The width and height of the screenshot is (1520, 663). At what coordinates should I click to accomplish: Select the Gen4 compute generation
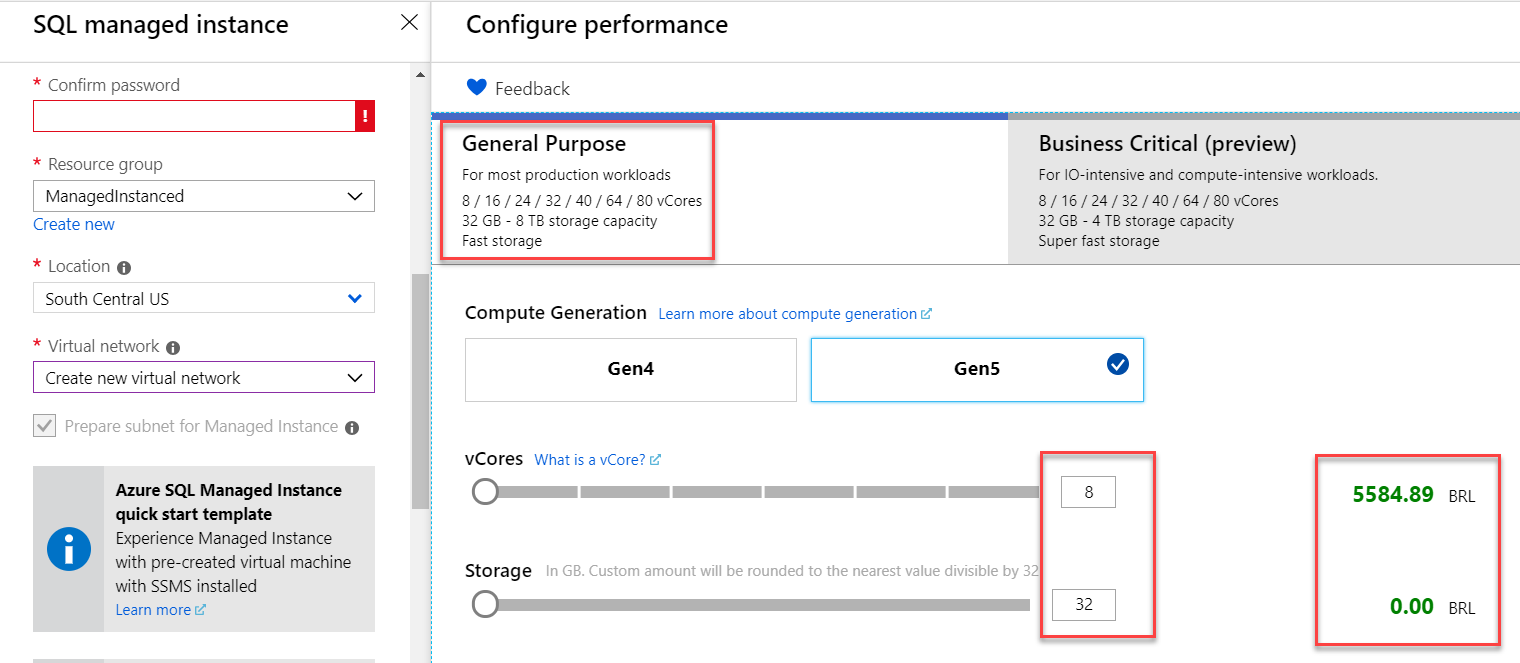(630, 369)
